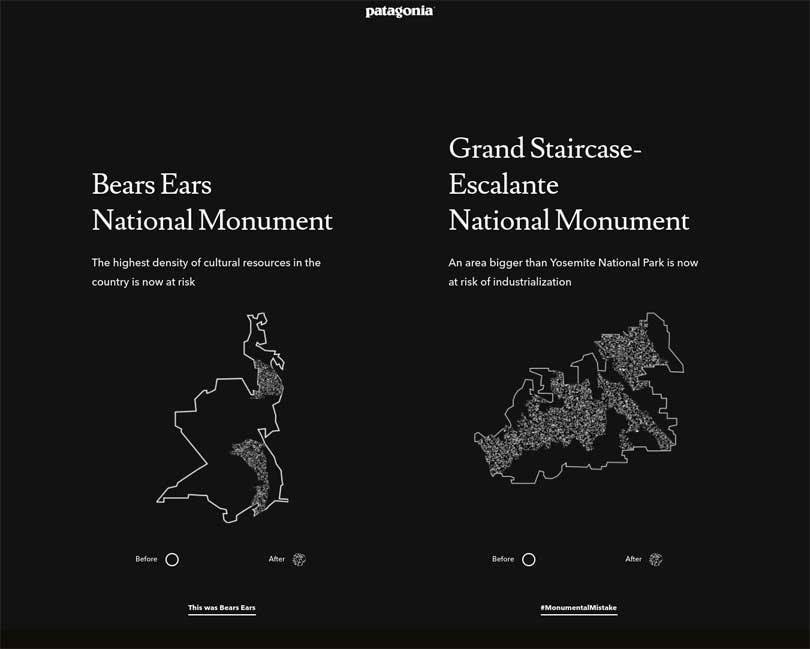Click the Grand Staircase-Escalante National Monument heading

pyautogui.click(x=569, y=184)
